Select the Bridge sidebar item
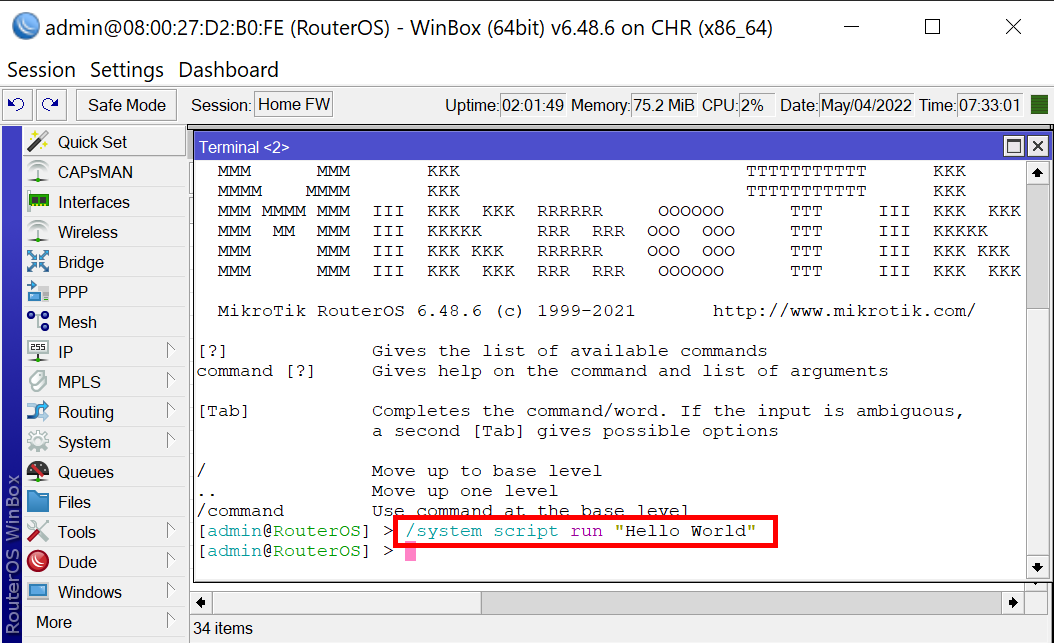Image resolution: width=1054 pixels, height=643 pixels. (x=80, y=262)
